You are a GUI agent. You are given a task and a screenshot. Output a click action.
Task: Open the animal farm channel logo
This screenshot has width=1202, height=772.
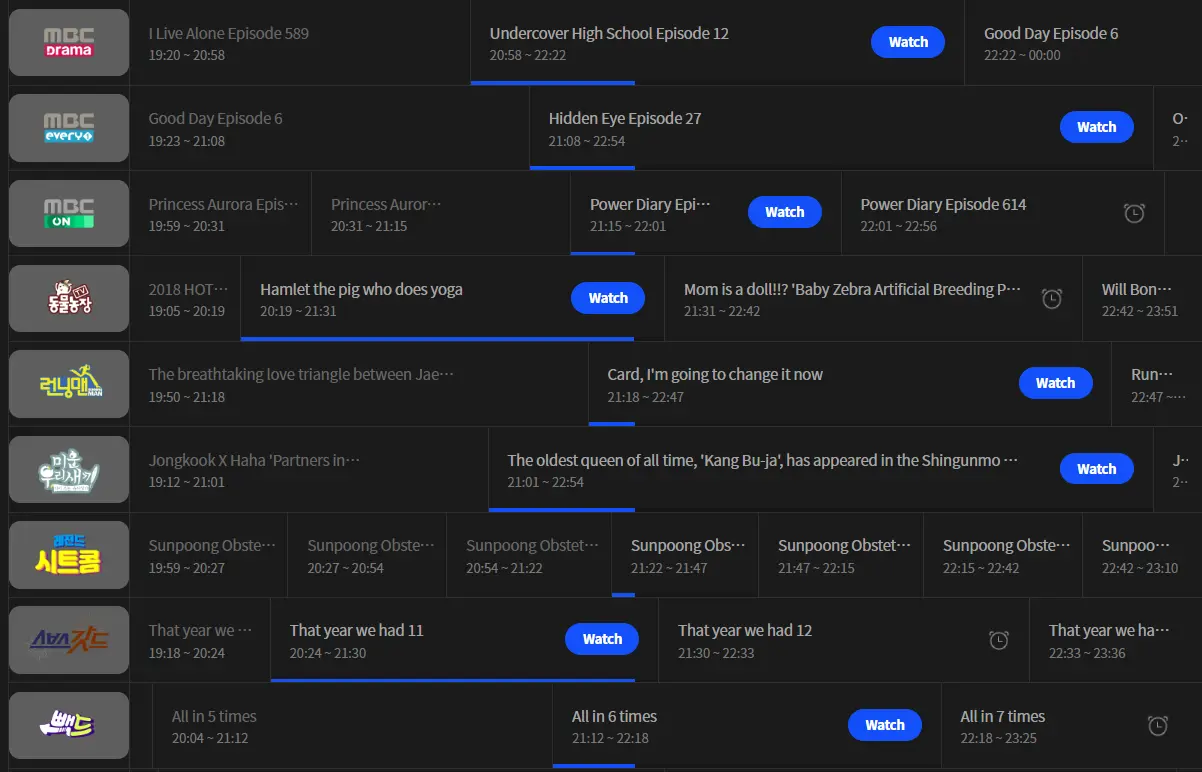(69, 298)
